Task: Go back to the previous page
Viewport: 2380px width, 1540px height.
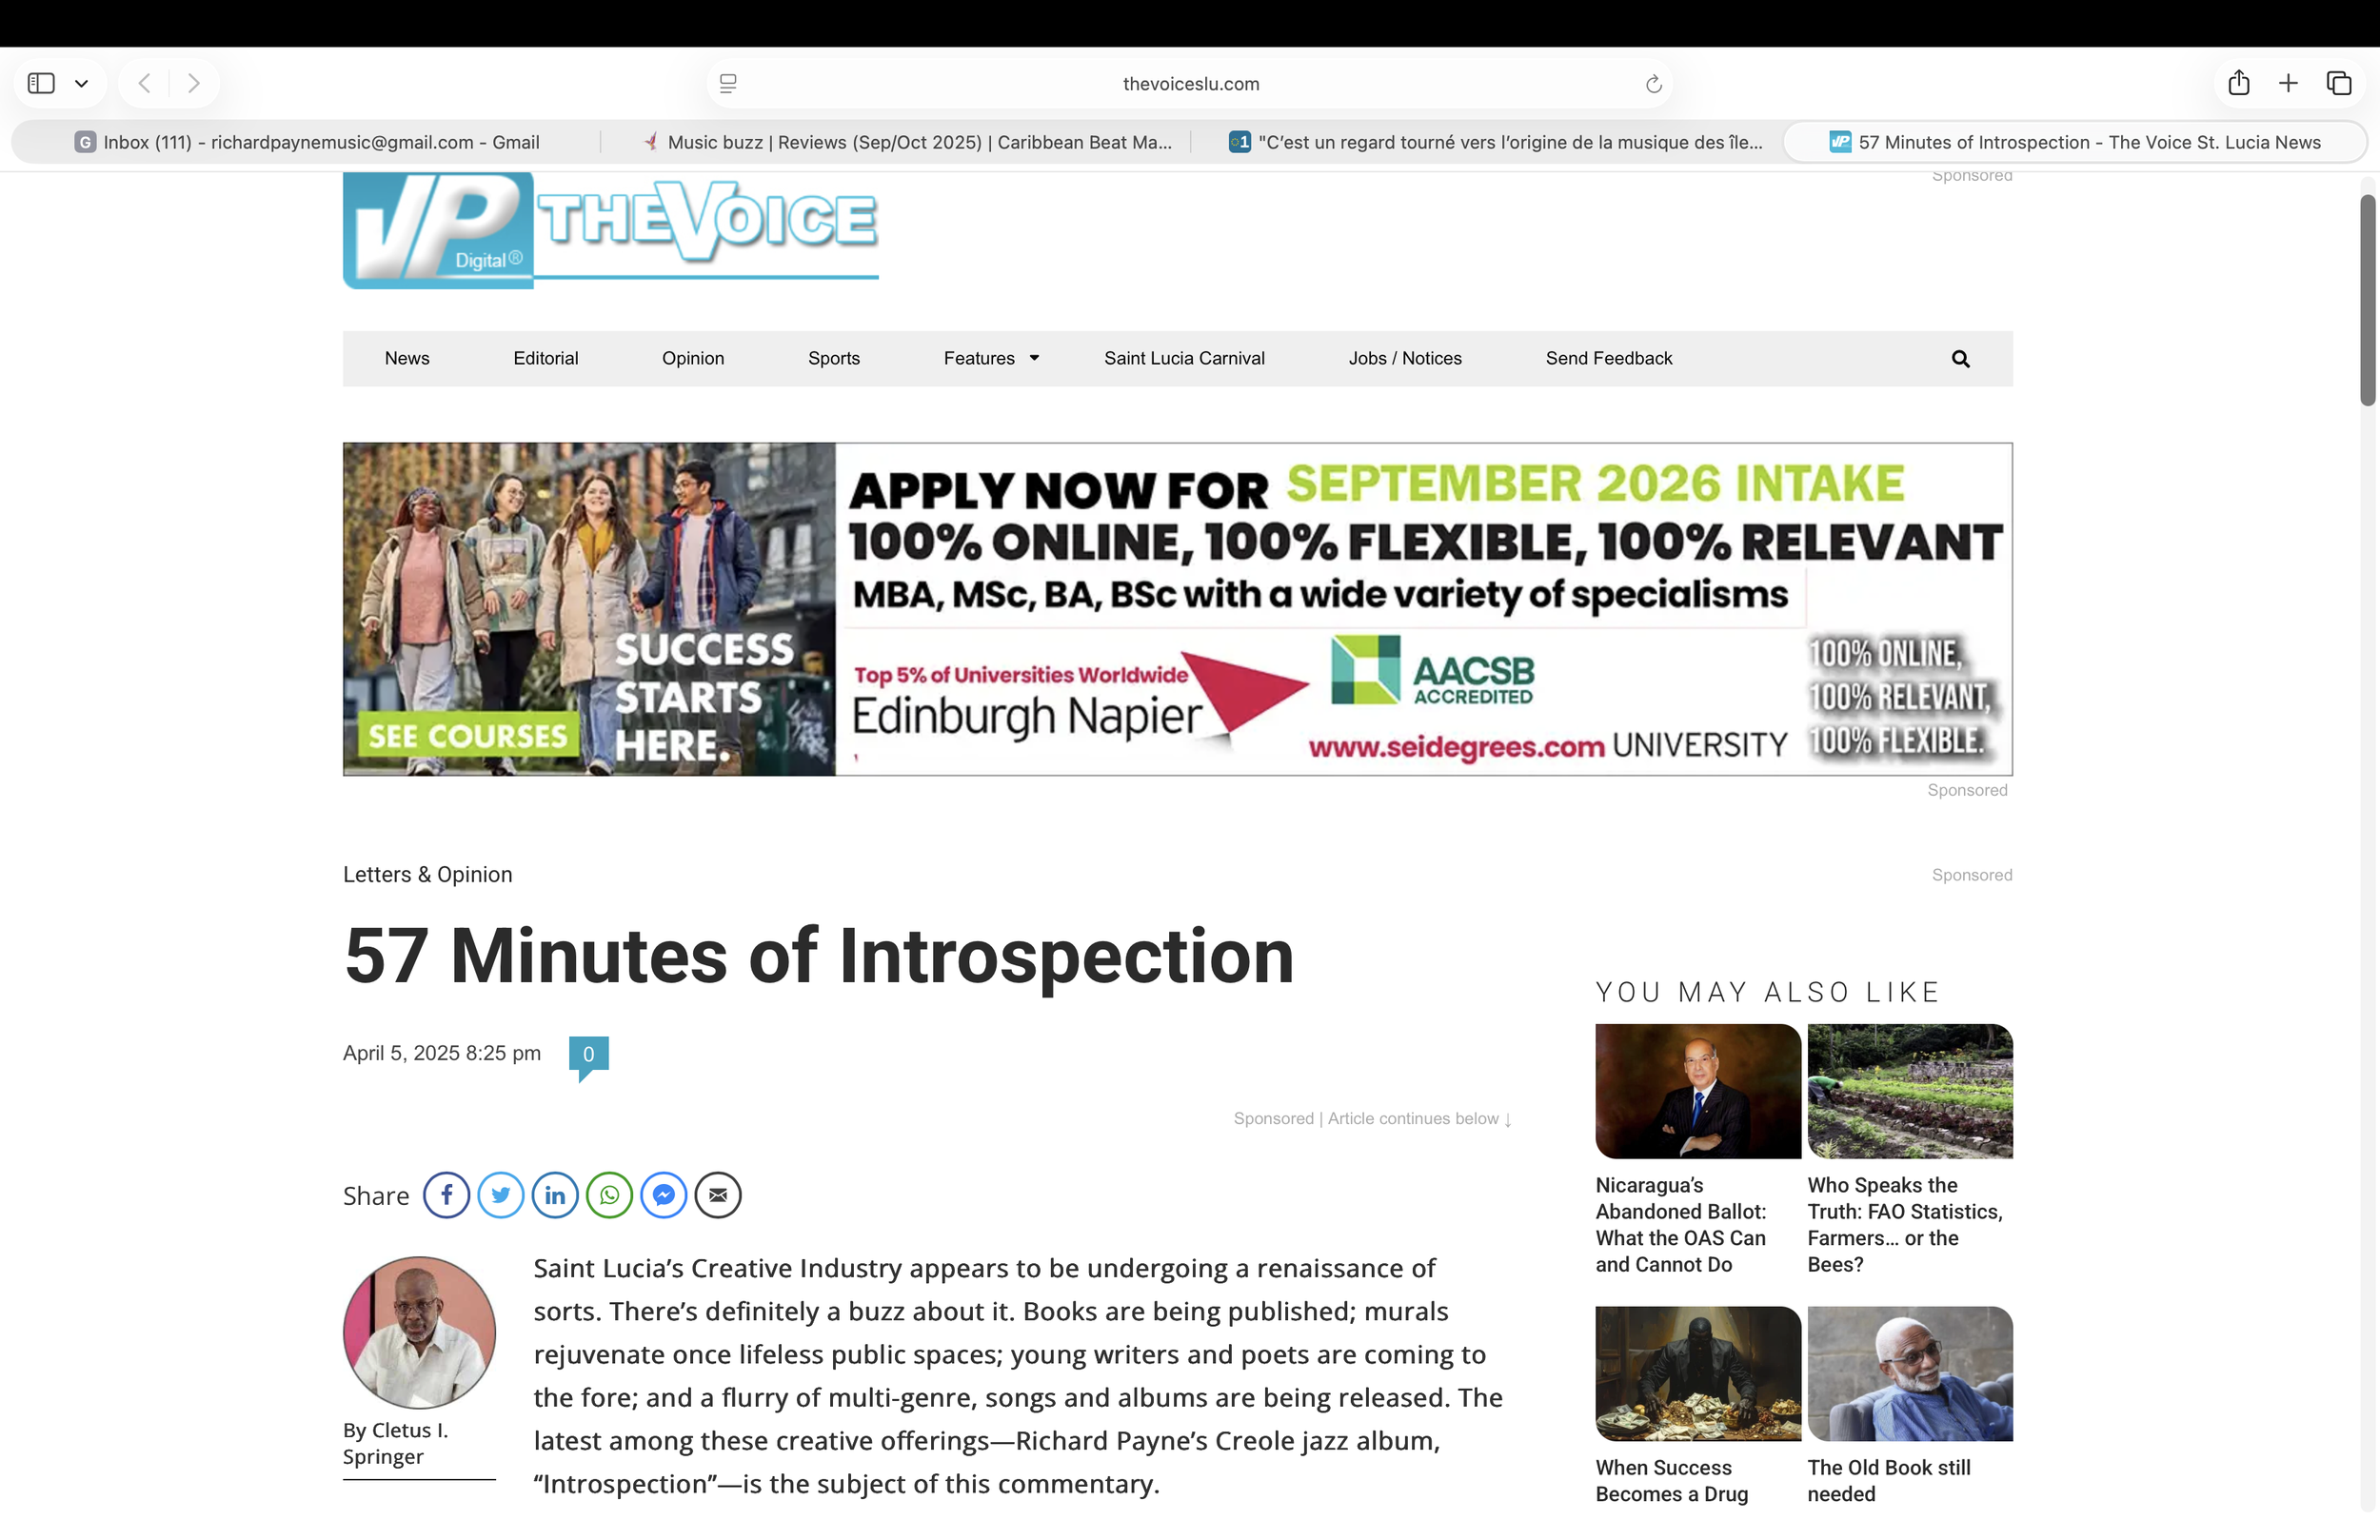Action: click(145, 83)
